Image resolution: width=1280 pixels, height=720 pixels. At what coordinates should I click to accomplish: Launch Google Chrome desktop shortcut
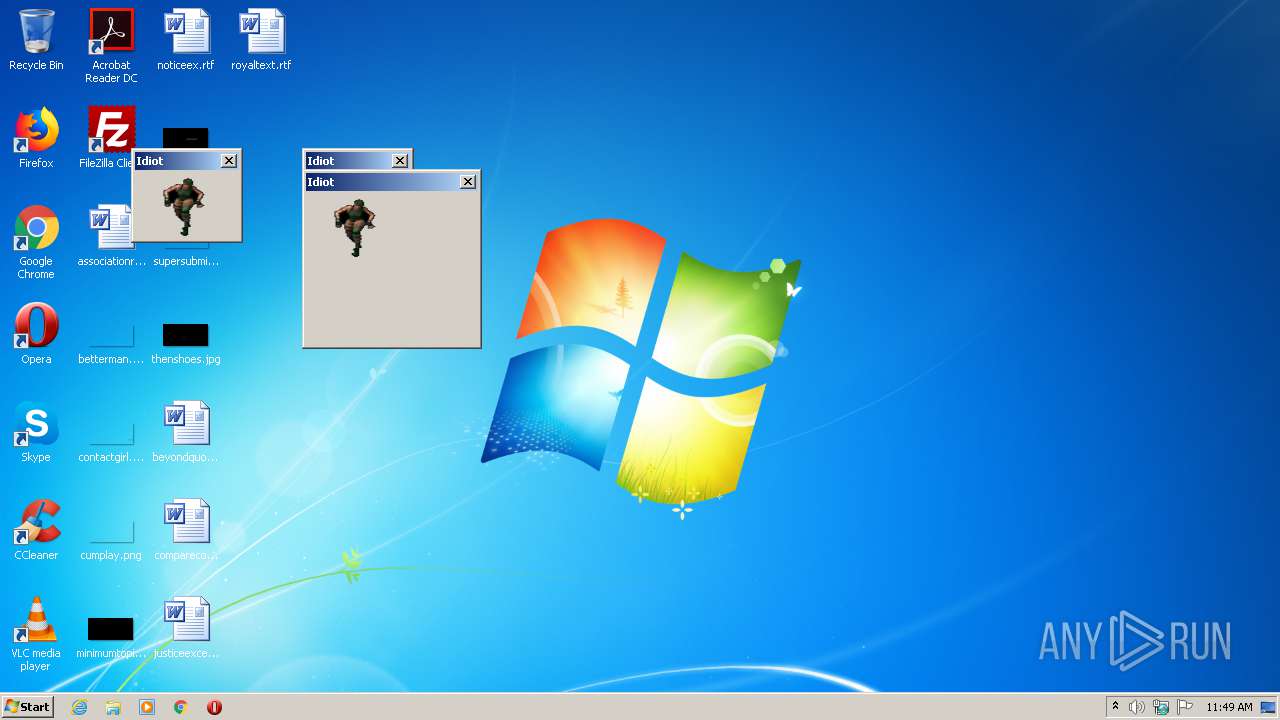click(36, 242)
